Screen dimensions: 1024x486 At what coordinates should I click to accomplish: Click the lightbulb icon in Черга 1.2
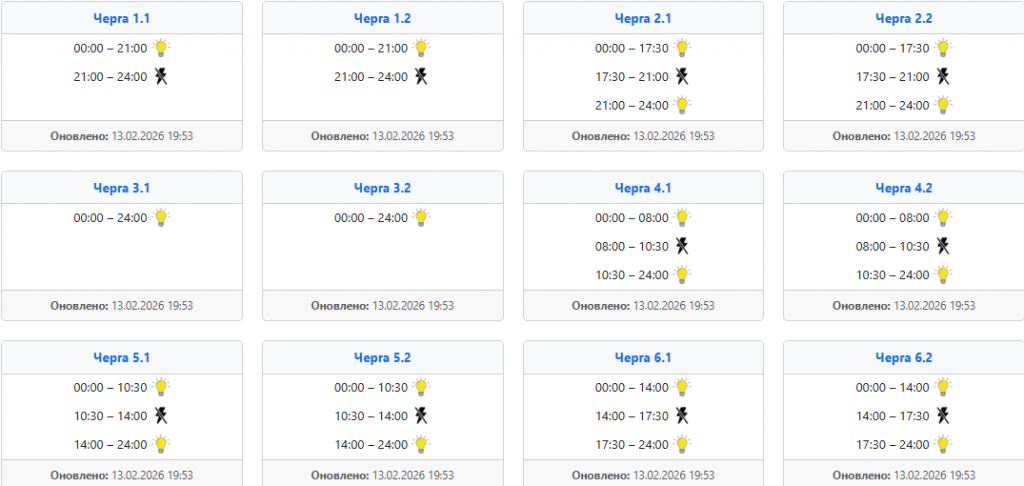click(x=422, y=47)
